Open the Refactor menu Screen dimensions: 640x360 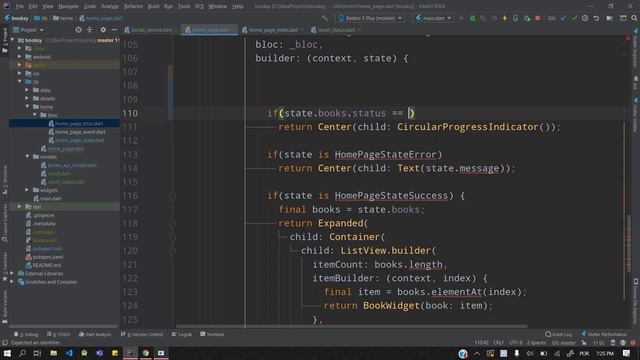coord(133,6)
